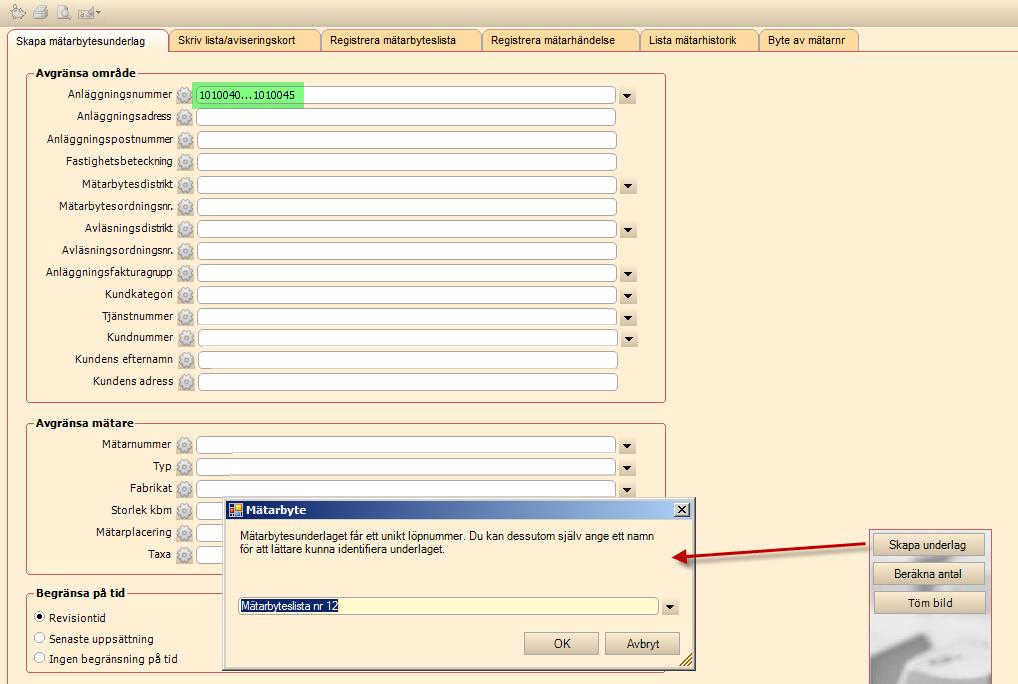Expand the Typ dropdown
The width and height of the screenshot is (1018, 684).
627,468
